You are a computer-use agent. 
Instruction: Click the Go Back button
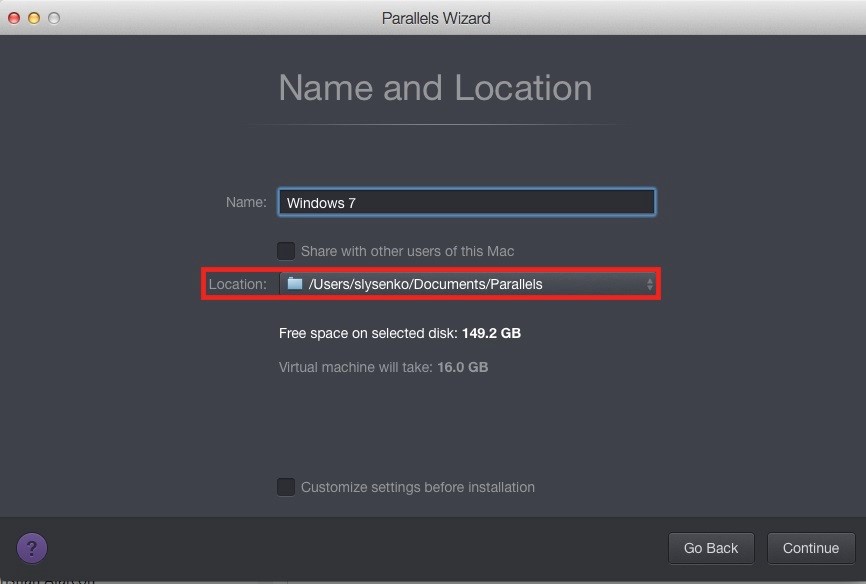tap(711, 548)
